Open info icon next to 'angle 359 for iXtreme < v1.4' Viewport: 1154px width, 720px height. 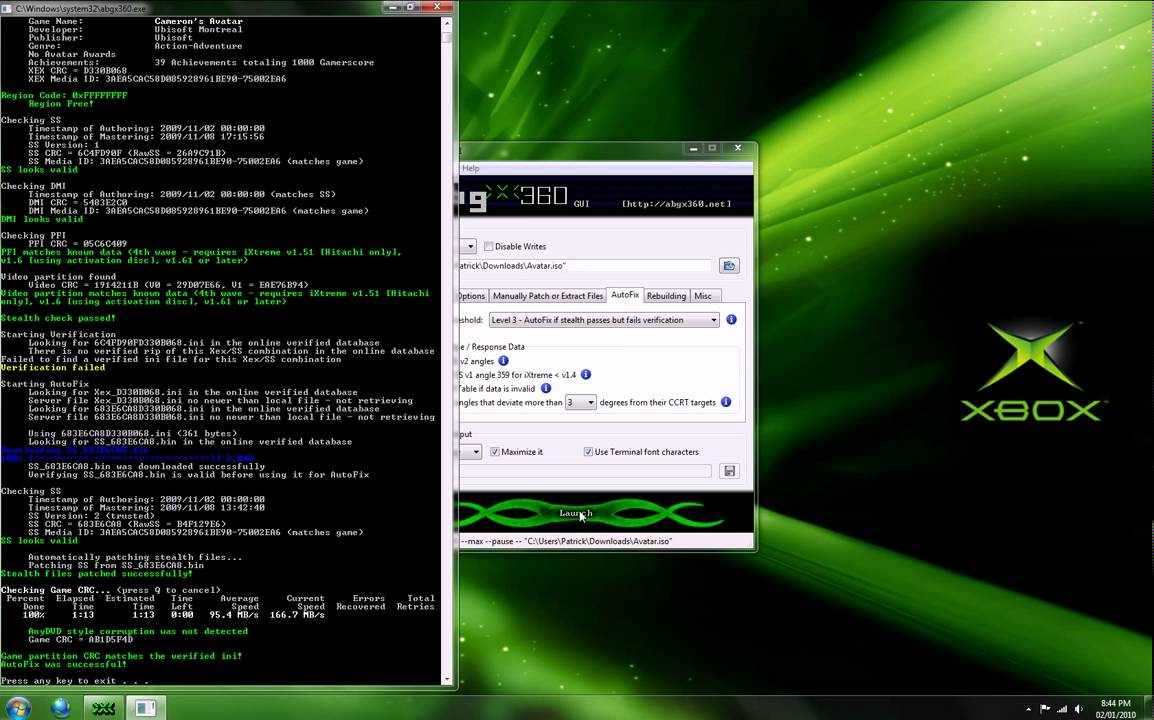point(586,374)
